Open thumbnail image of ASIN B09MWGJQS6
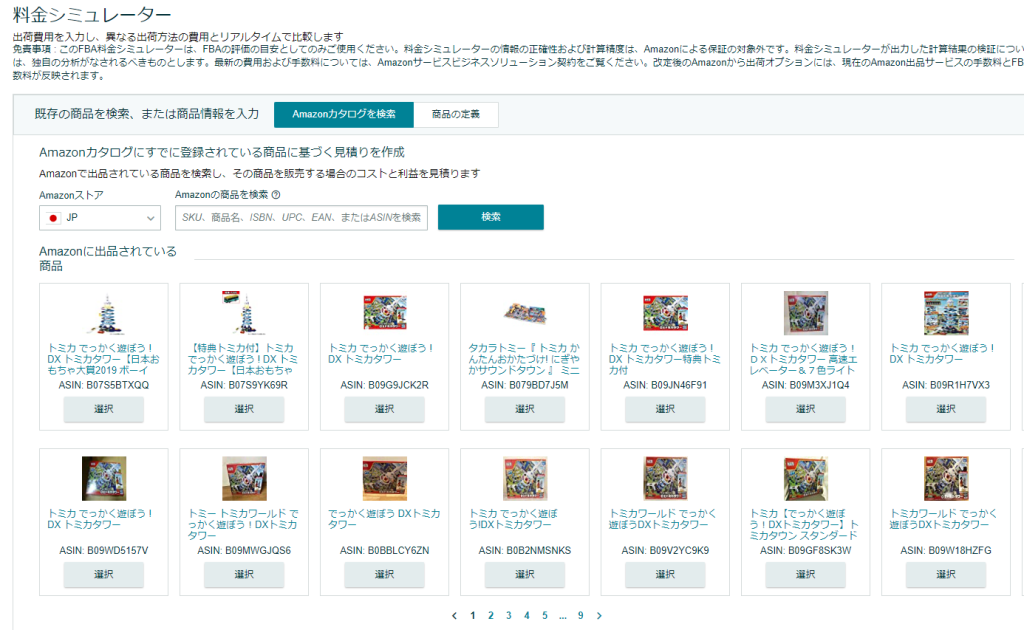 [x=244, y=479]
